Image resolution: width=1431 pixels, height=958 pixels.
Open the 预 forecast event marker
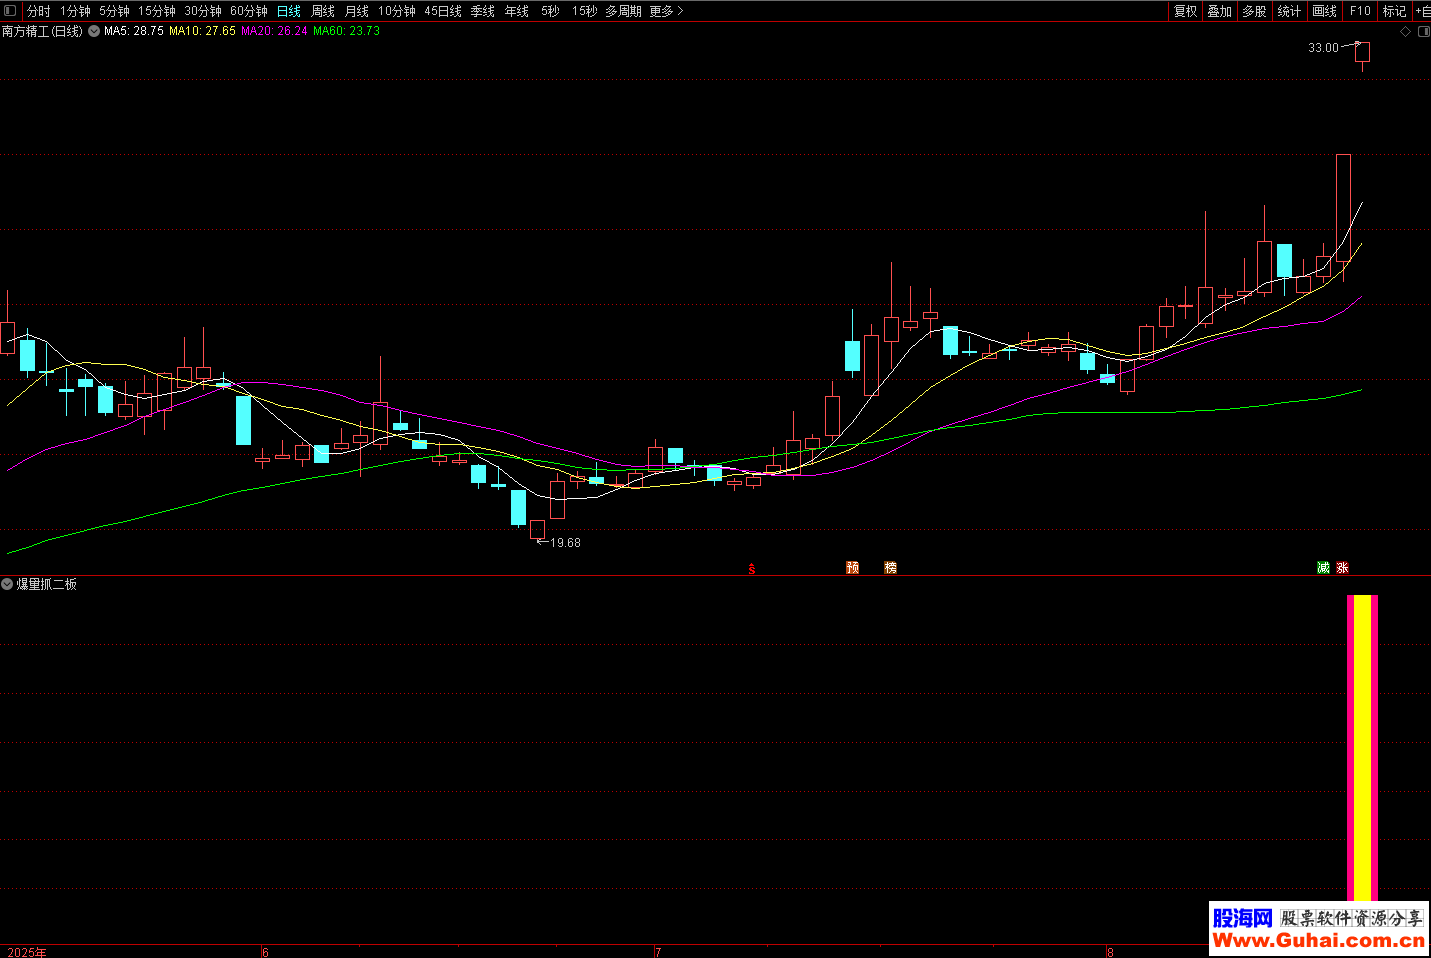pos(853,567)
